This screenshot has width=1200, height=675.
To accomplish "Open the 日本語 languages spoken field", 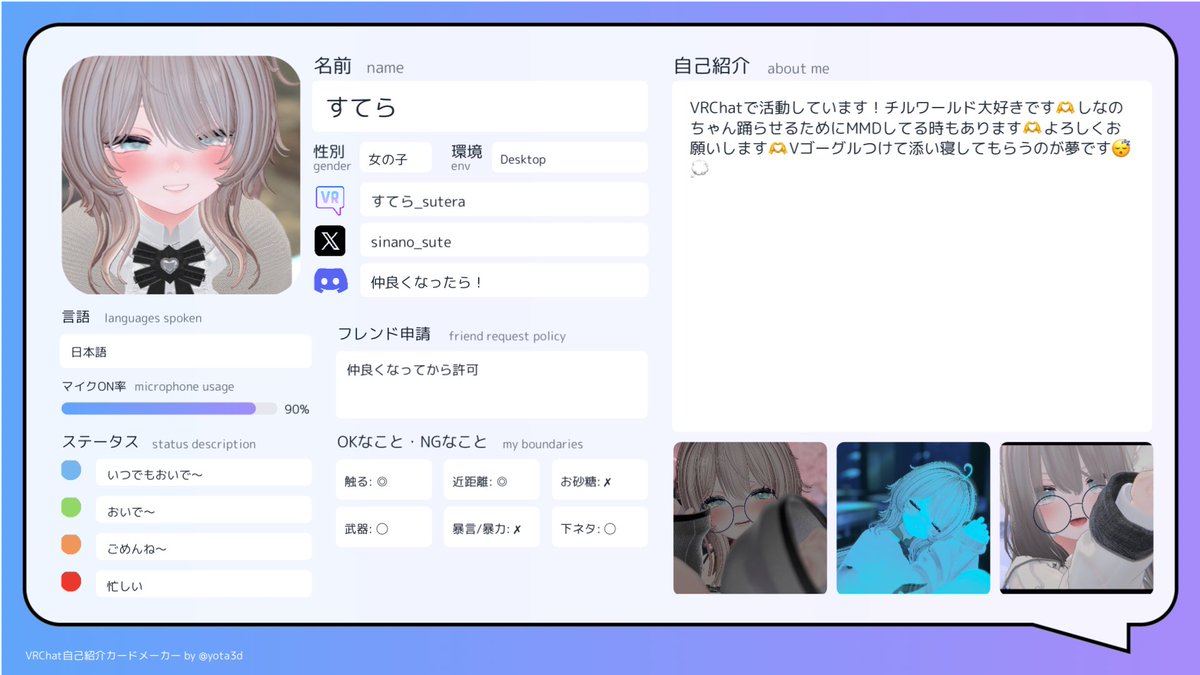I will (x=185, y=351).
